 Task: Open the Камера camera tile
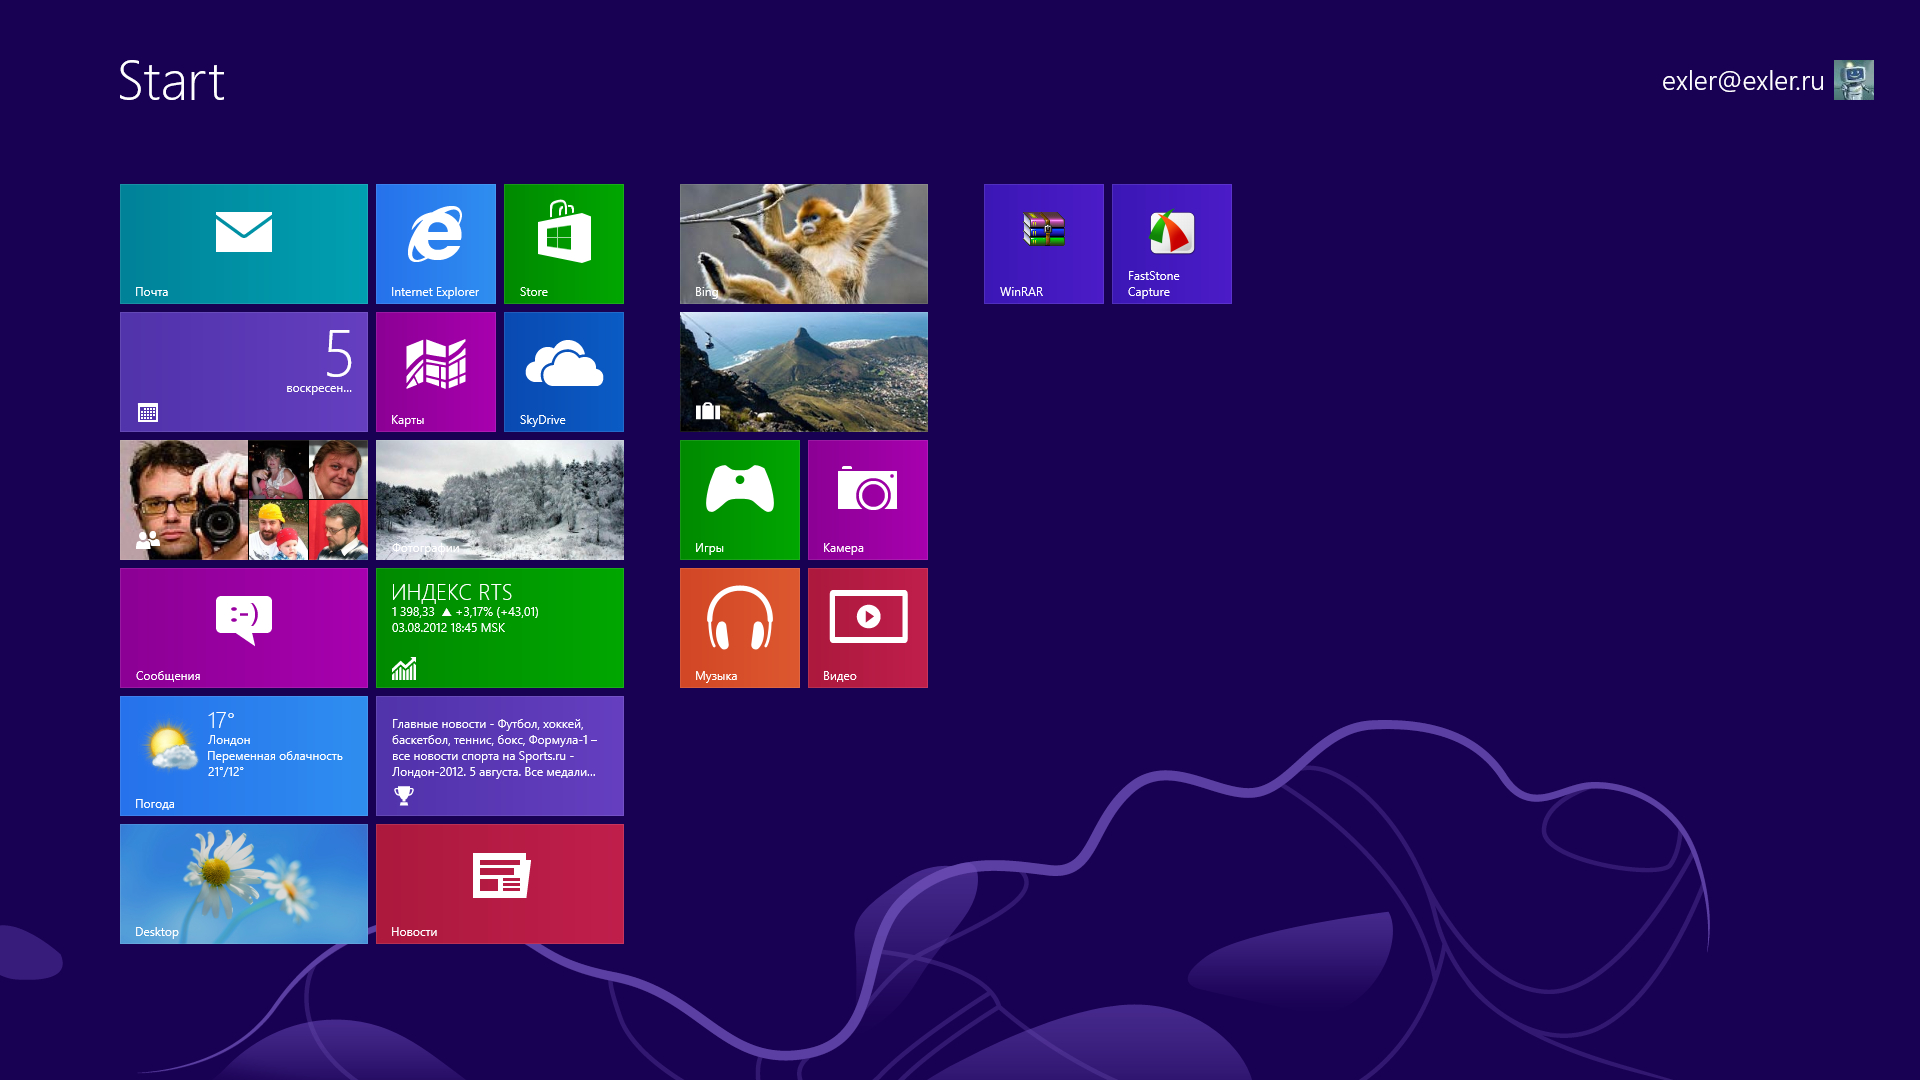(x=867, y=499)
